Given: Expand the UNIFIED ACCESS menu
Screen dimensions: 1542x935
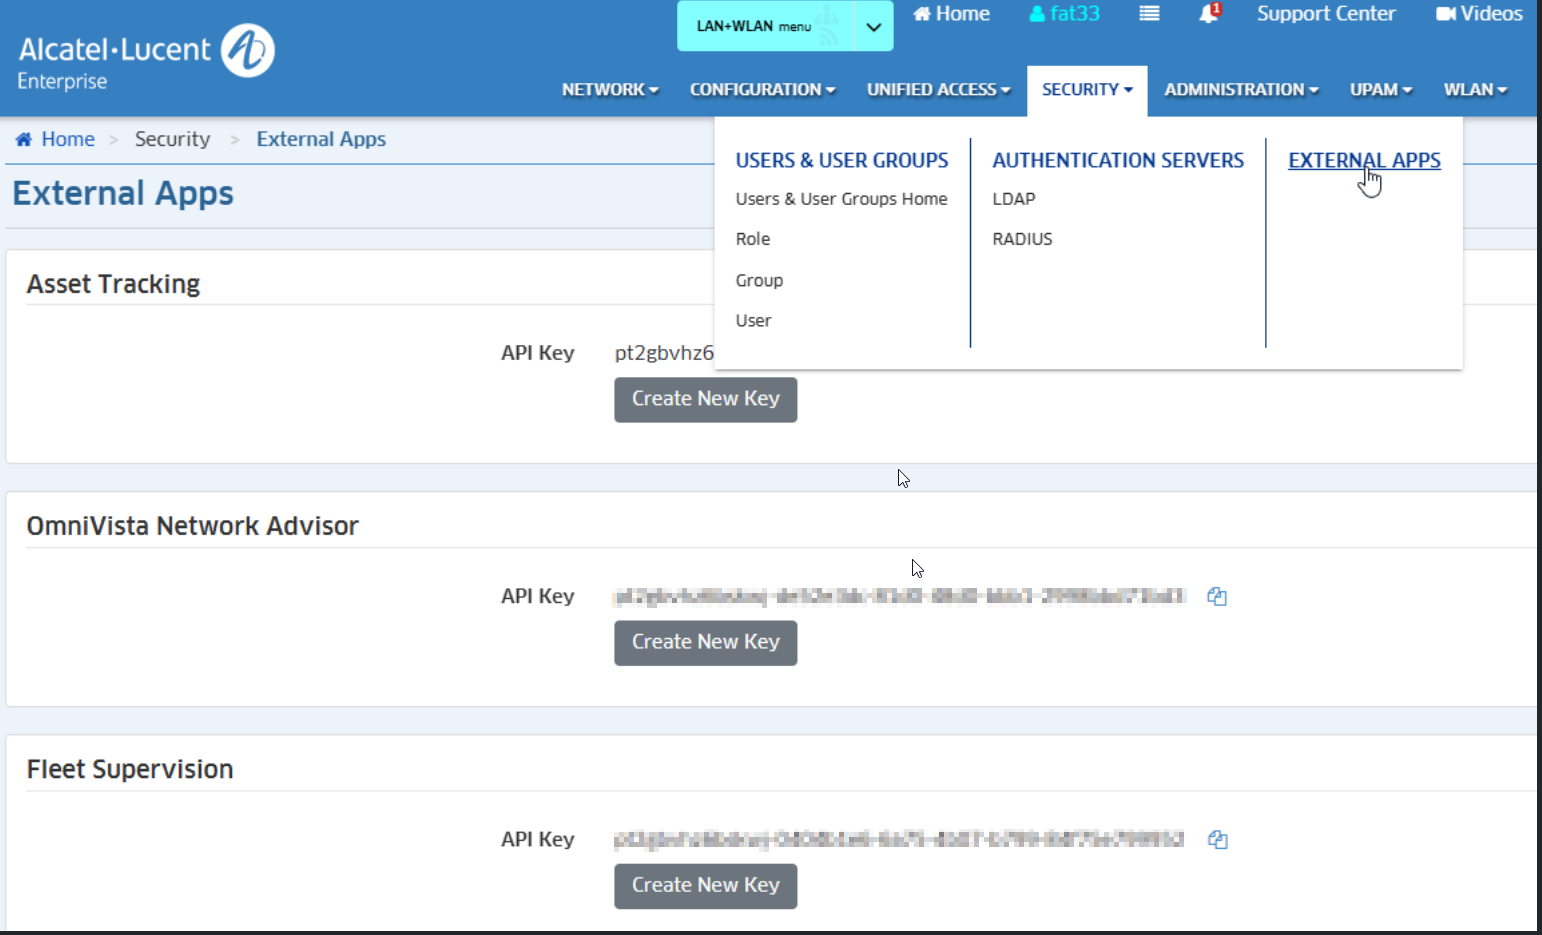Looking at the screenshot, I should [x=938, y=90].
